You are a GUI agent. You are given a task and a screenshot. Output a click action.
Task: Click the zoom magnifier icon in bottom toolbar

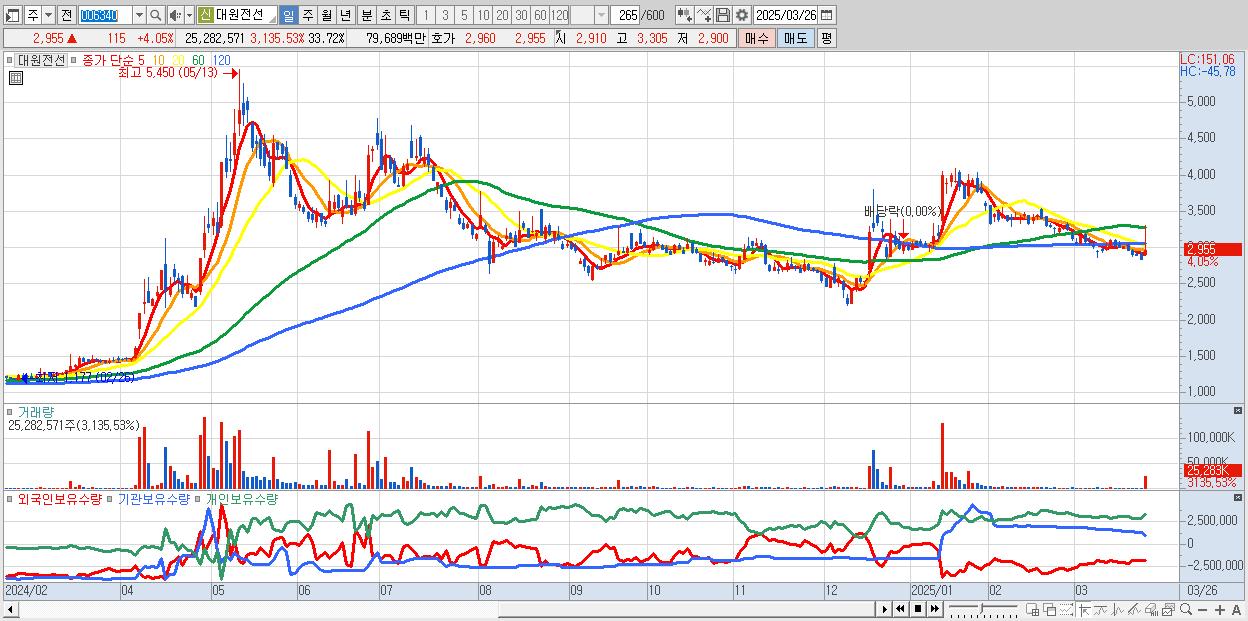[1186, 609]
